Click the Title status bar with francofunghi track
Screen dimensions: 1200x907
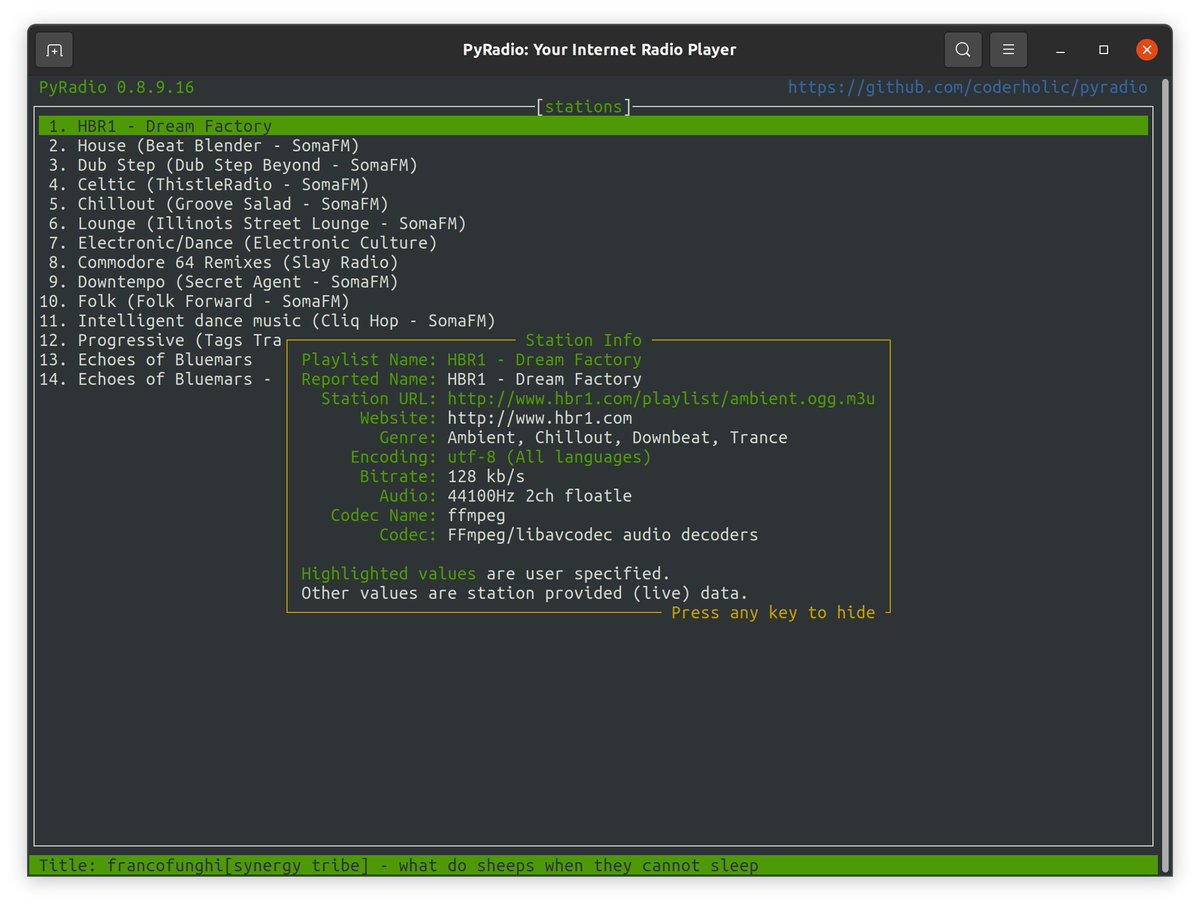point(593,866)
